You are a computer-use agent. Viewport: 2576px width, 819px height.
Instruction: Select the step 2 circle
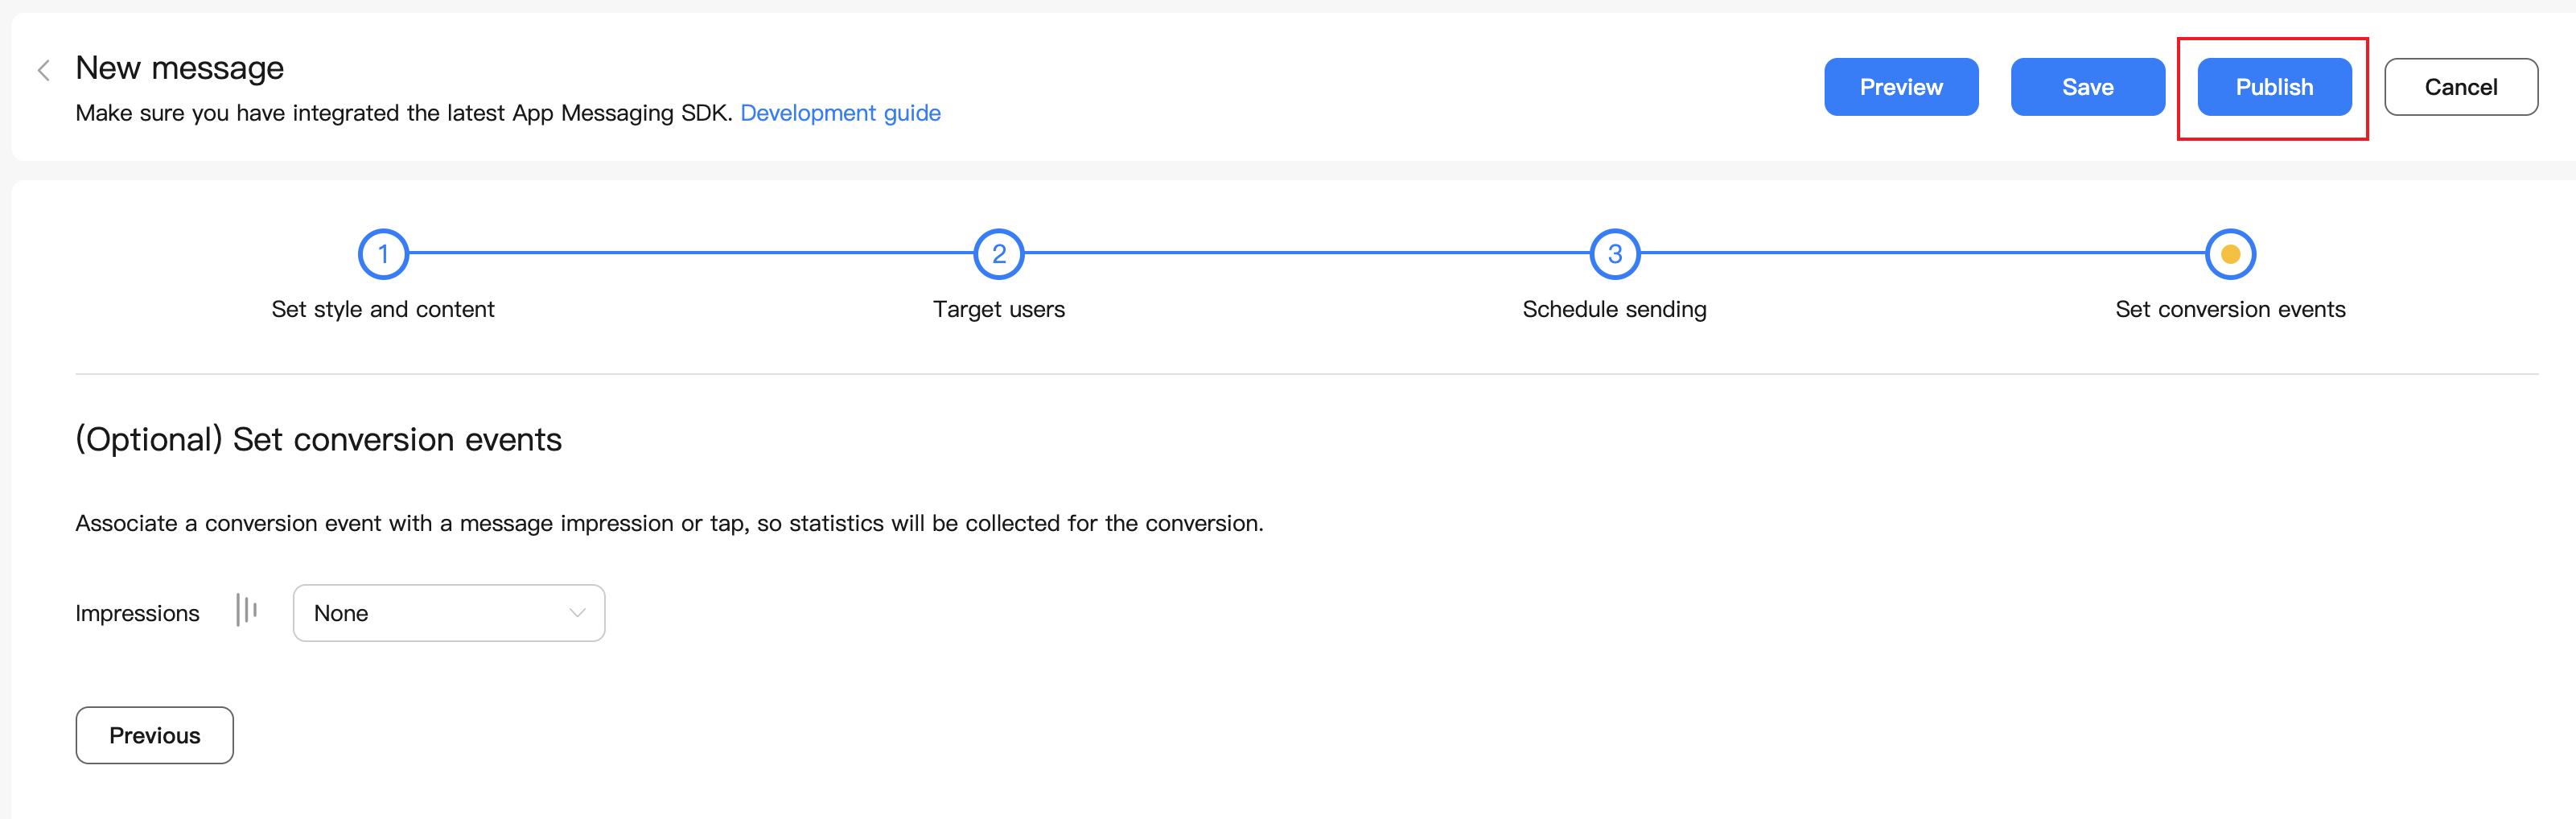coord(998,254)
